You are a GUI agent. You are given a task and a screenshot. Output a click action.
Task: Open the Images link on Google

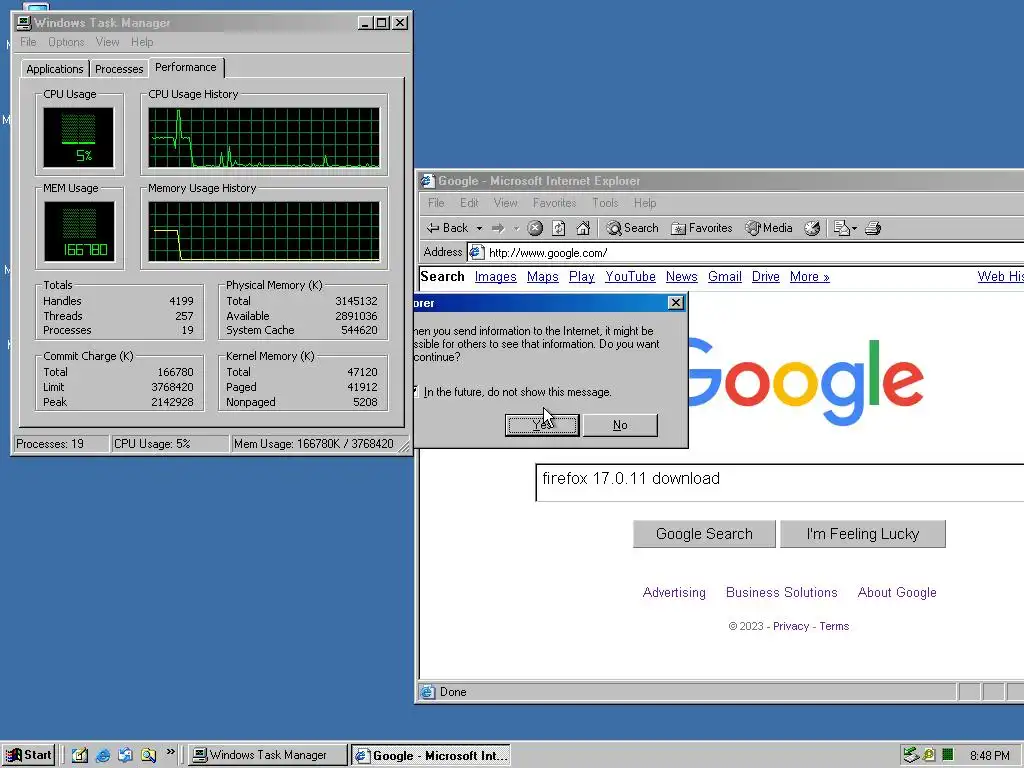point(496,277)
